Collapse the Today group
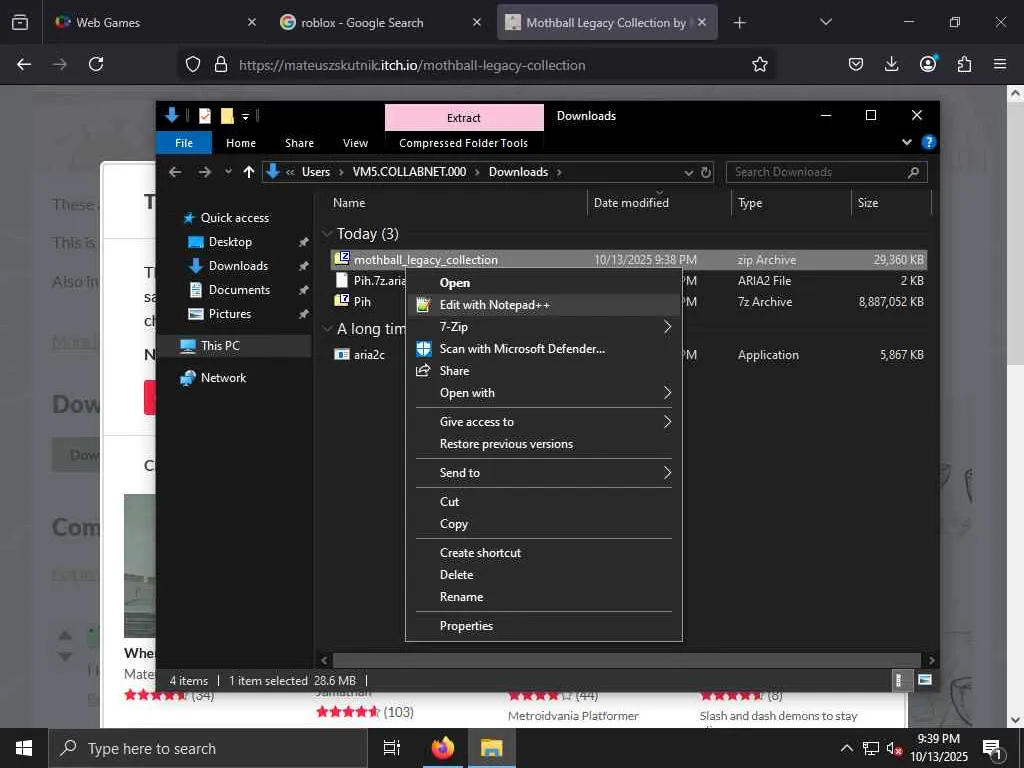This screenshot has width=1024, height=768. (x=327, y=234)
